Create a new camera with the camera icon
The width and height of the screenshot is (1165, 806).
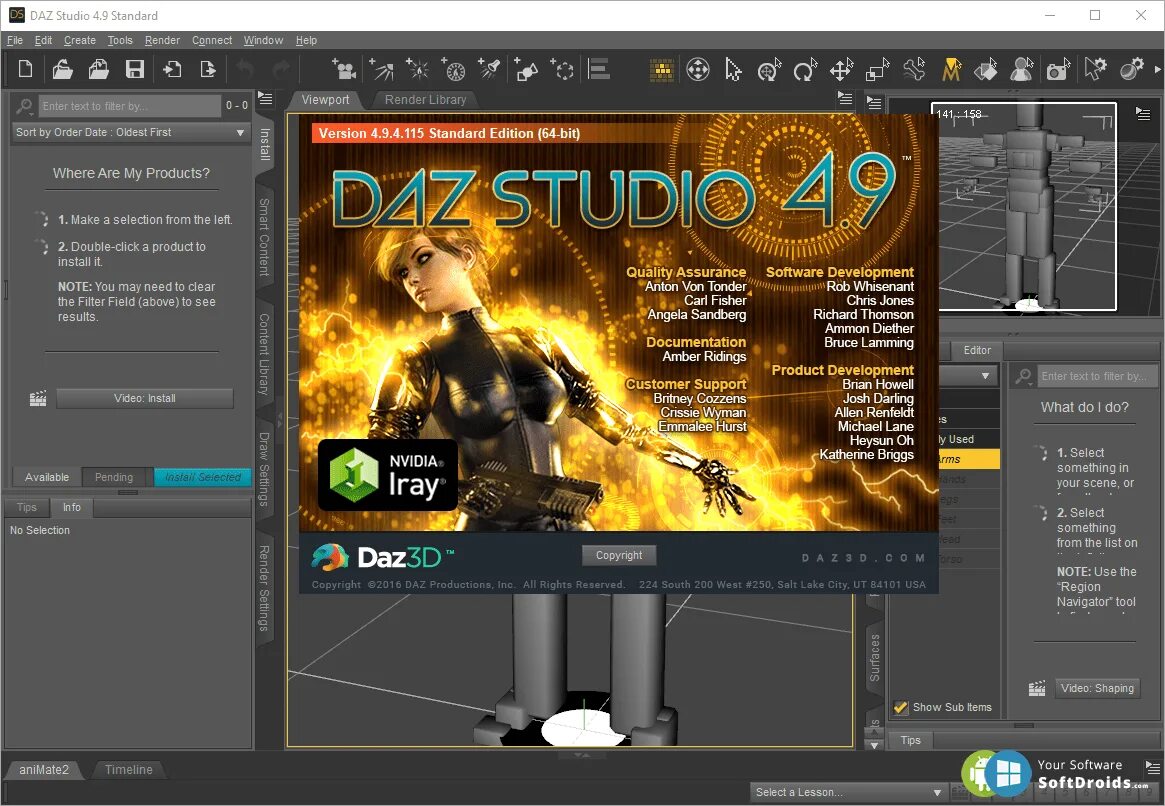[344, 69]
